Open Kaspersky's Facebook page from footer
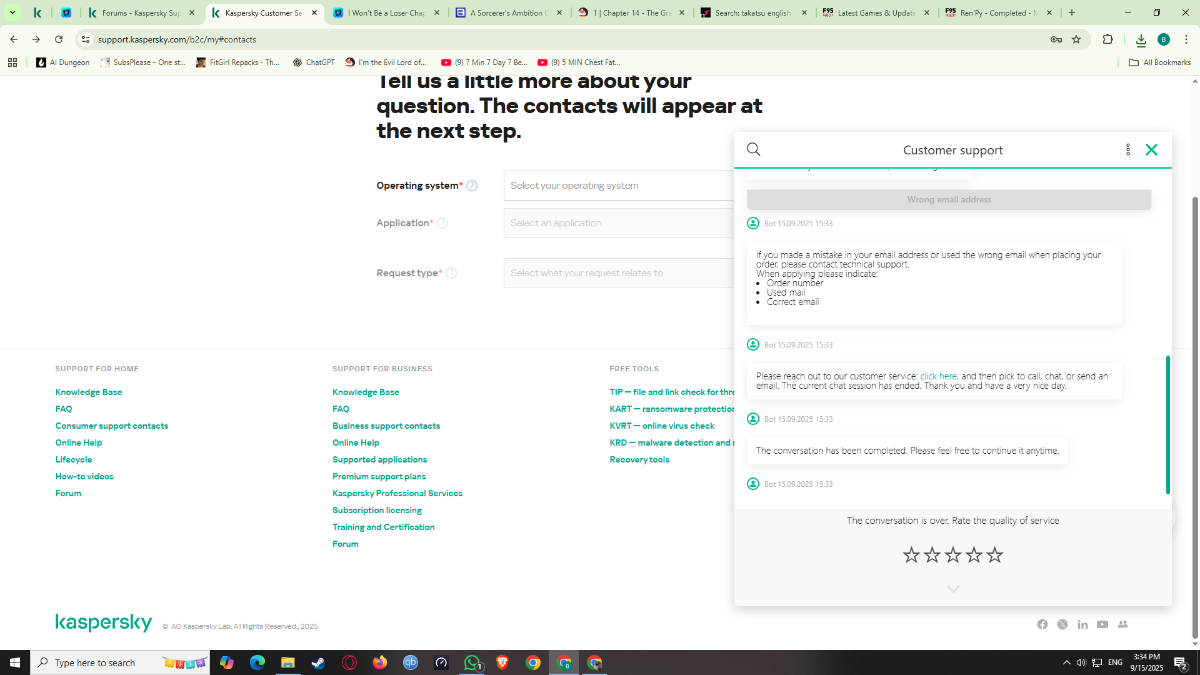 [x=1042, y=624]
